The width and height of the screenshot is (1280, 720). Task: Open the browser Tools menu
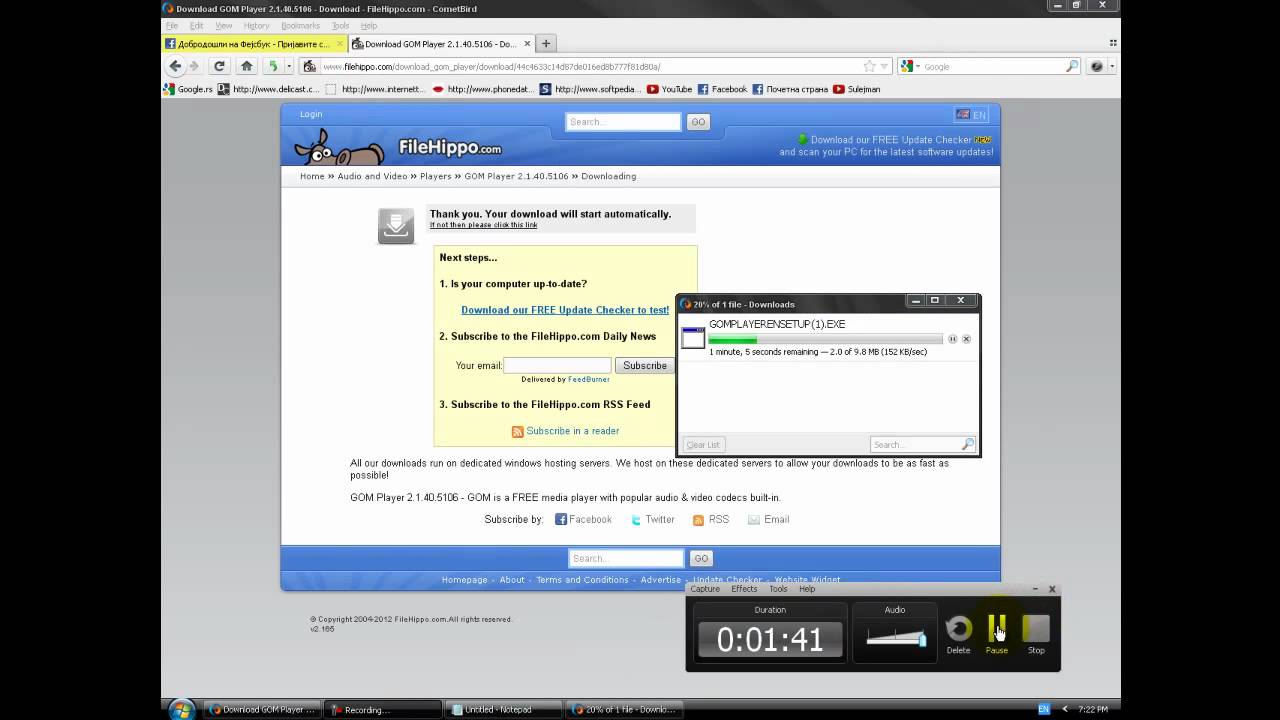pos(340,25)
